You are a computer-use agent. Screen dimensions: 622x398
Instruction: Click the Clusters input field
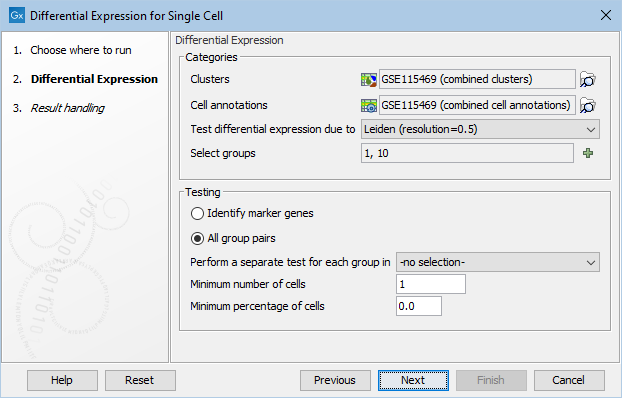pos(477,79)
